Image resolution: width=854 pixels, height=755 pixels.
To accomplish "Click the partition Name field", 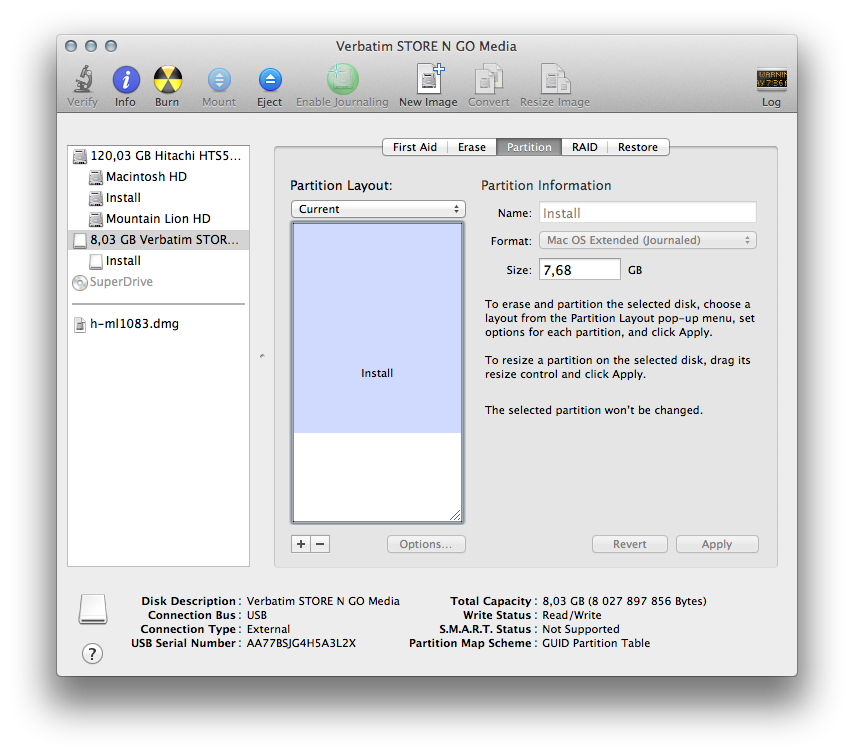I will coord(648,213).
